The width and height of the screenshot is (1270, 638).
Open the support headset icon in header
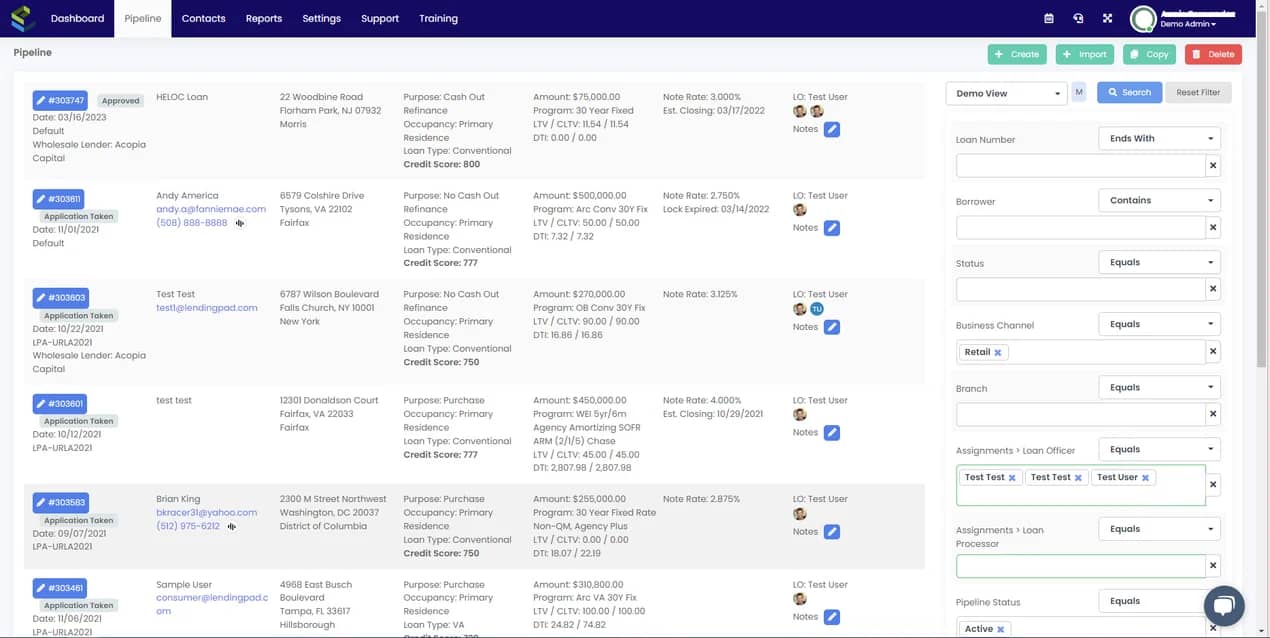click(x=1078, y=17)
